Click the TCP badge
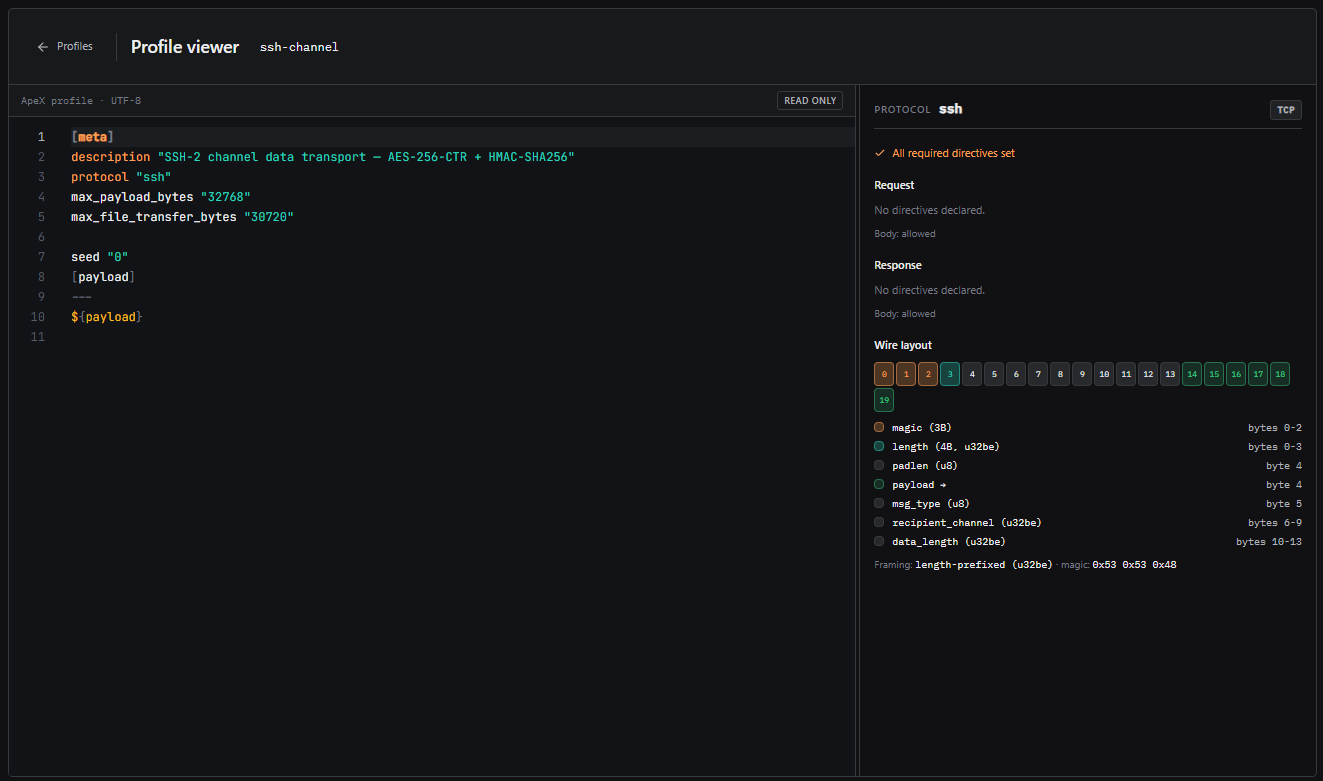This screenshot has height=781, width=1323. pyautogui.click(x=1286, y=109)
